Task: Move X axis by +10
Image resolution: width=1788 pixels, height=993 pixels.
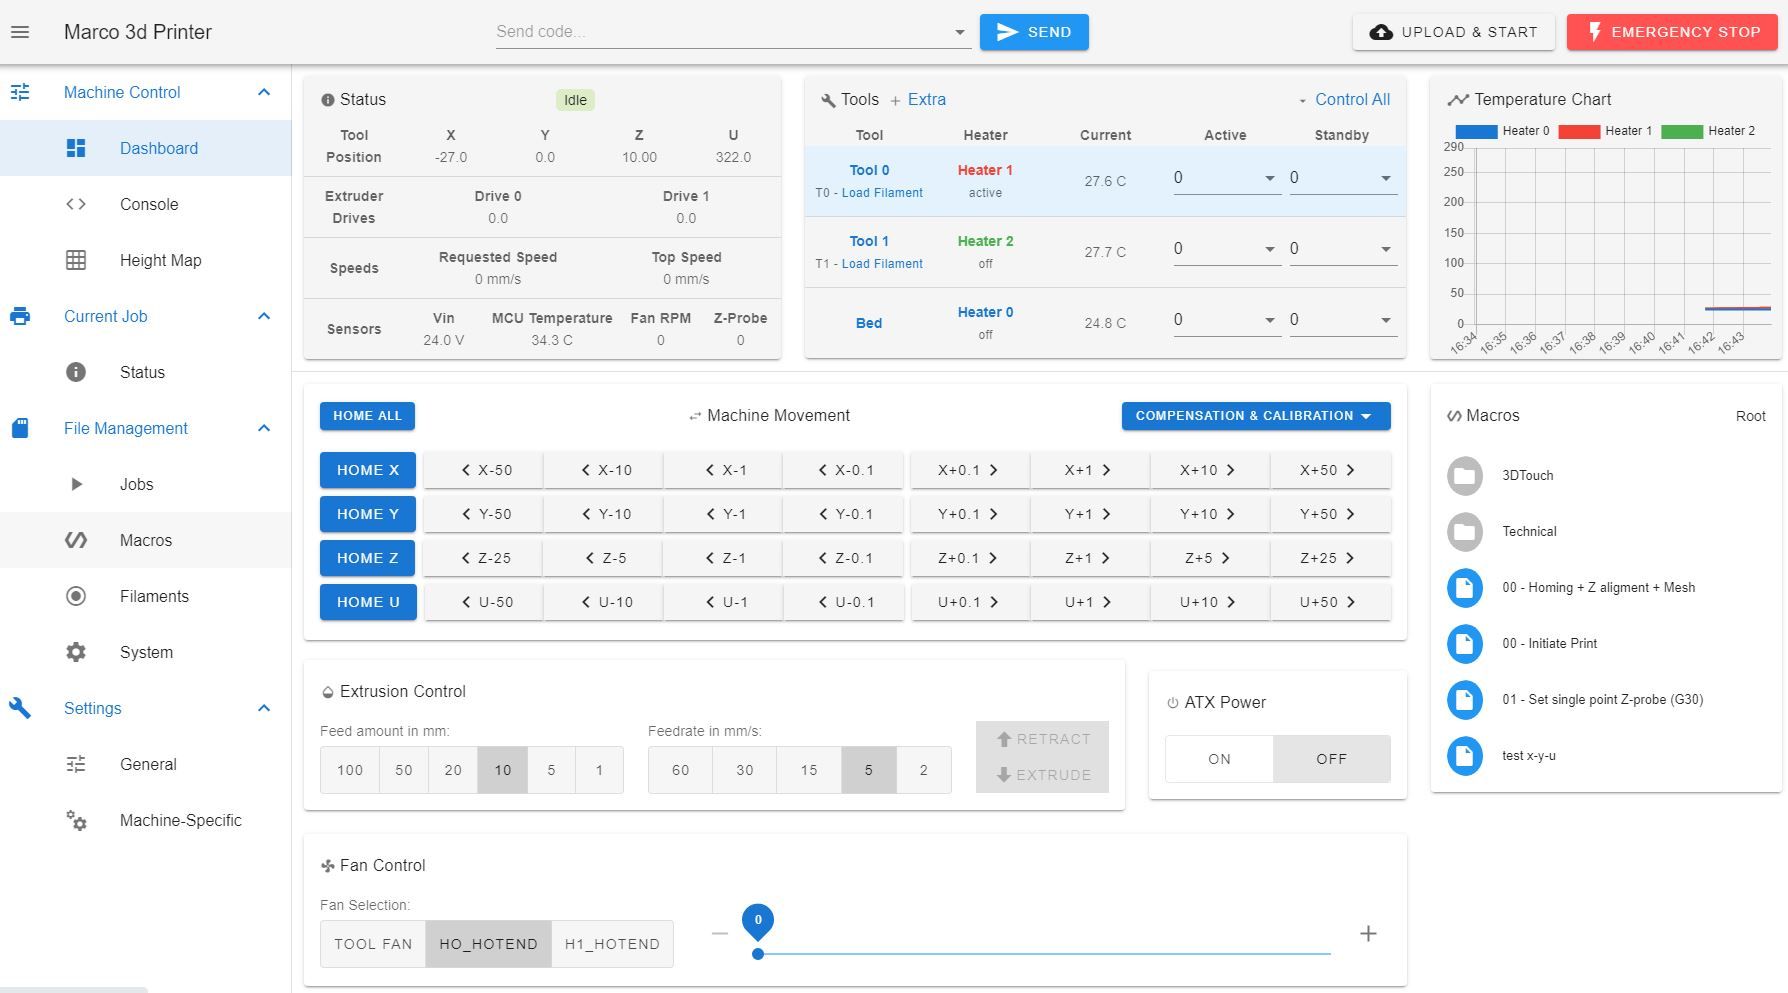Action: (1209, 470)
